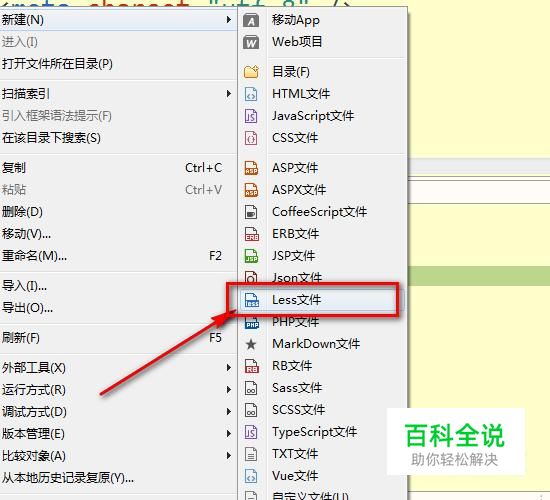Expand the 运行方式(R) submenu arrow
Image resolution: width=550 pixels, height=500 pixels.
pyautogui.click(x=229, y=390)
